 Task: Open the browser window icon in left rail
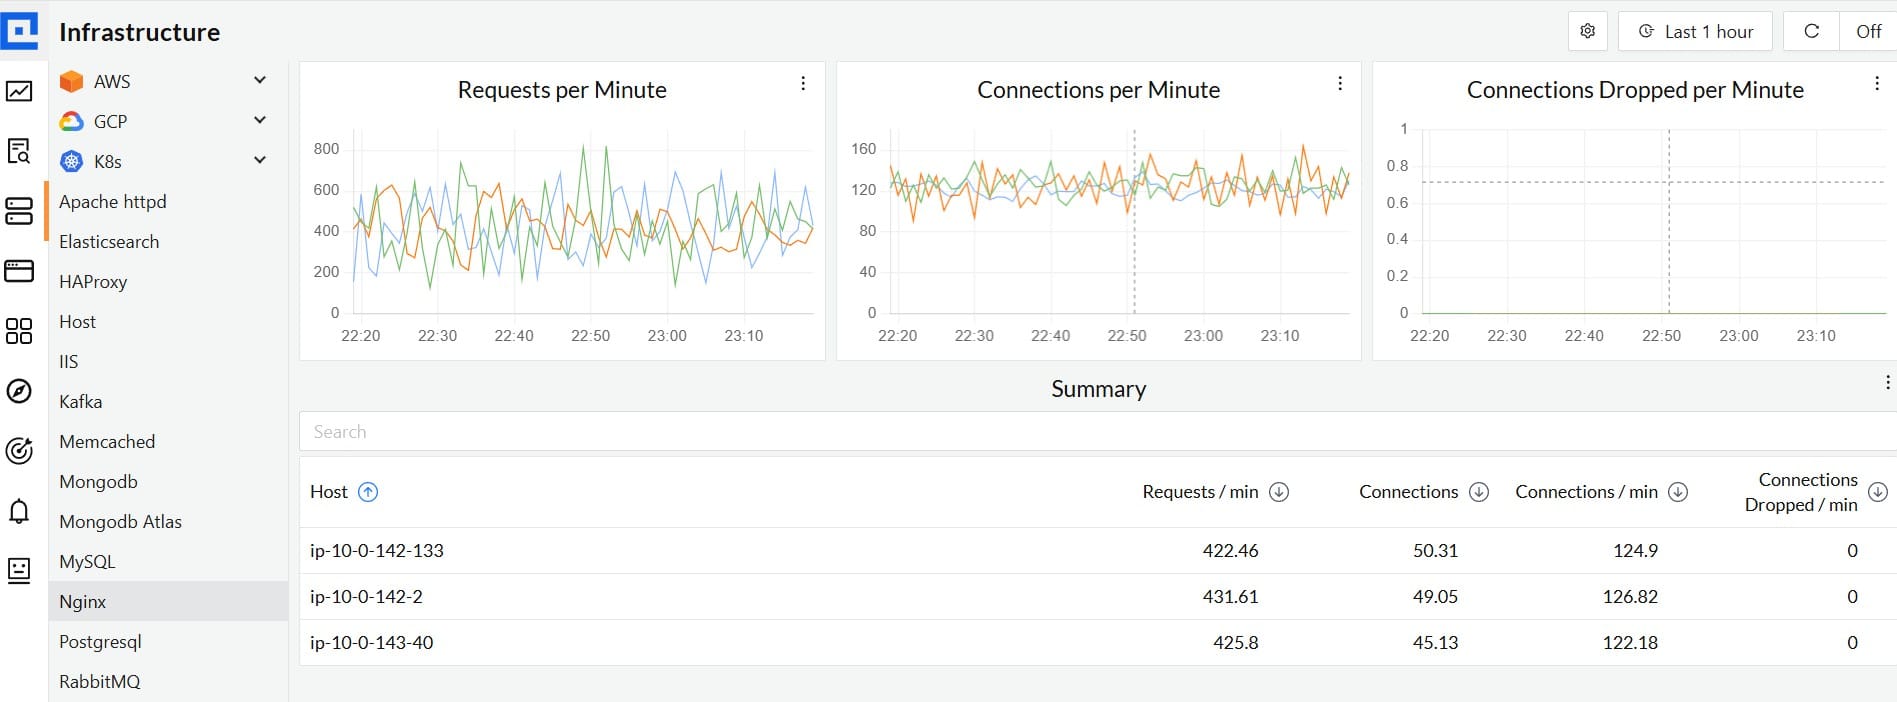[x=19, y=271]
